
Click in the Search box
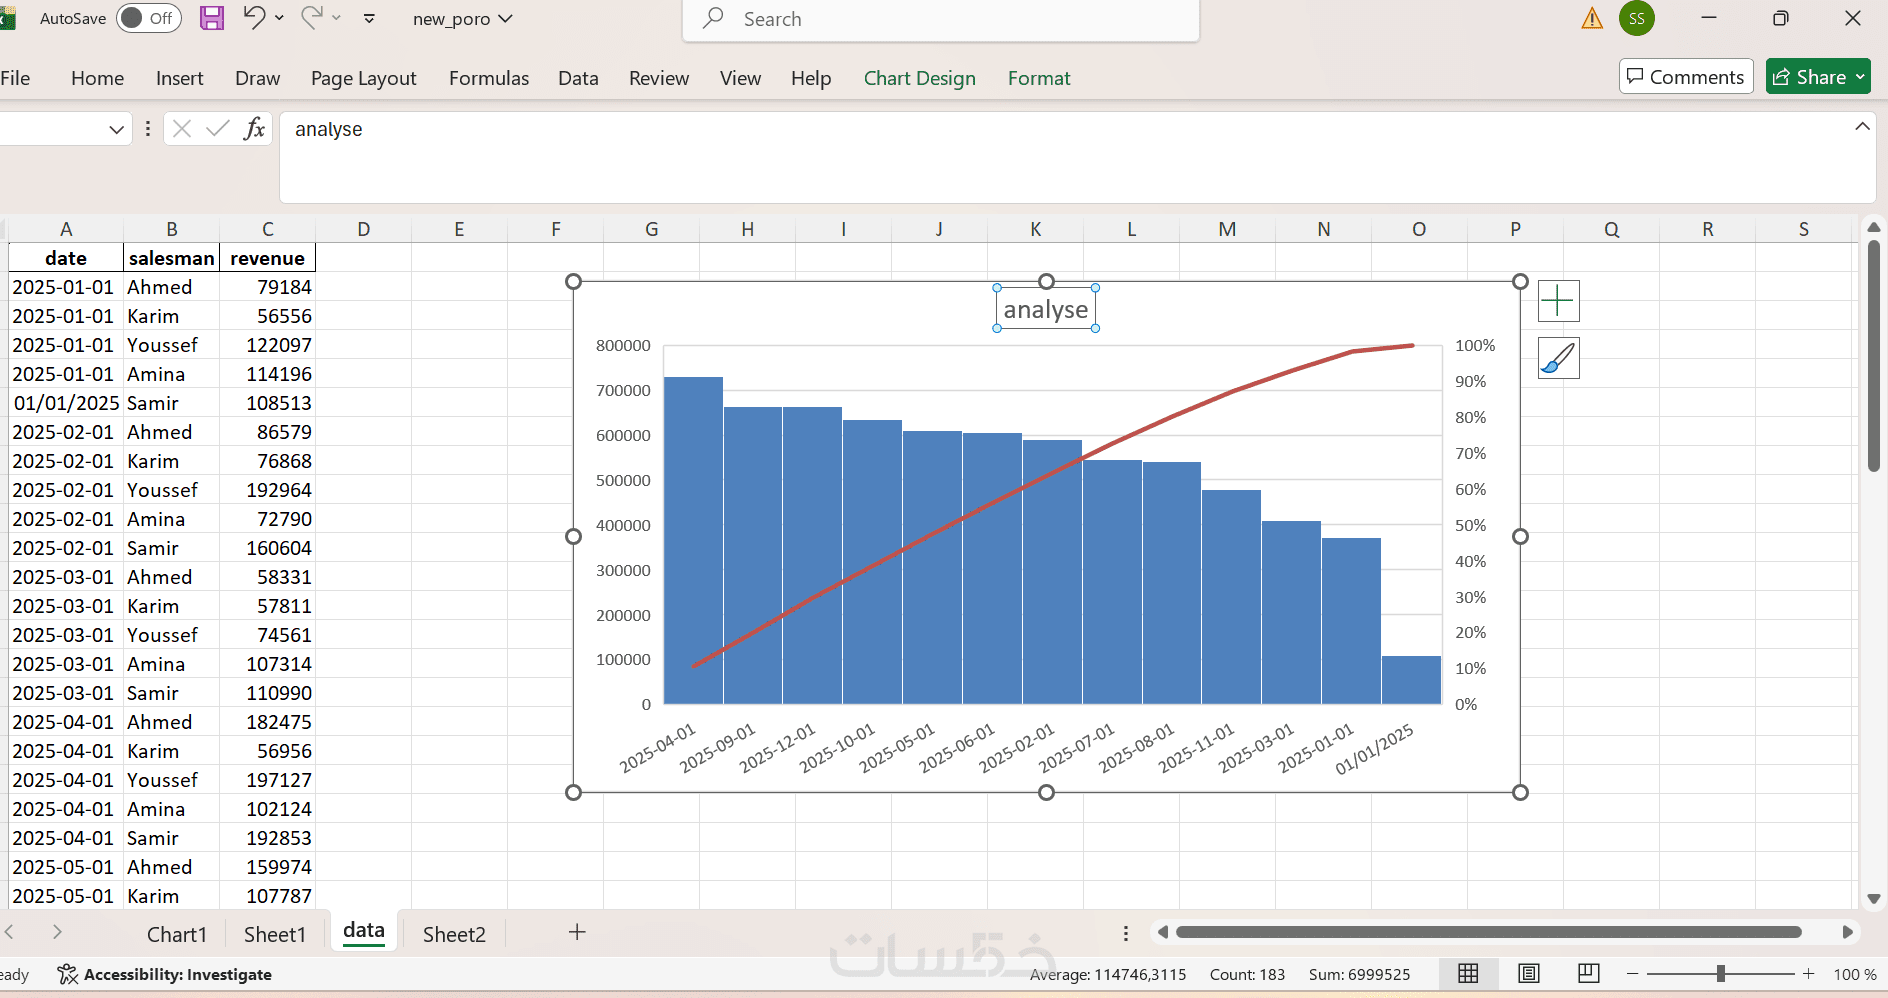[941, 19]
